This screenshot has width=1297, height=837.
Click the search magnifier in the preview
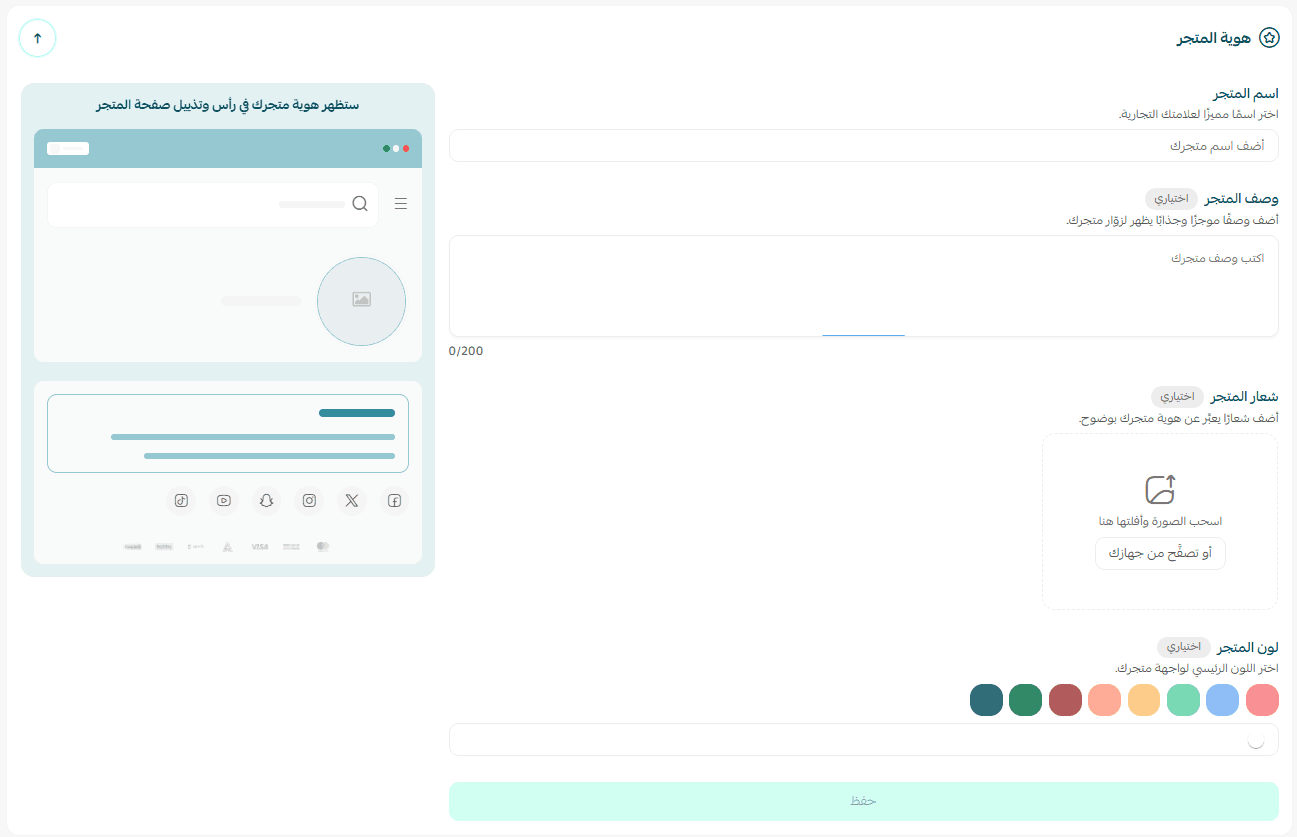coord(360,204)
